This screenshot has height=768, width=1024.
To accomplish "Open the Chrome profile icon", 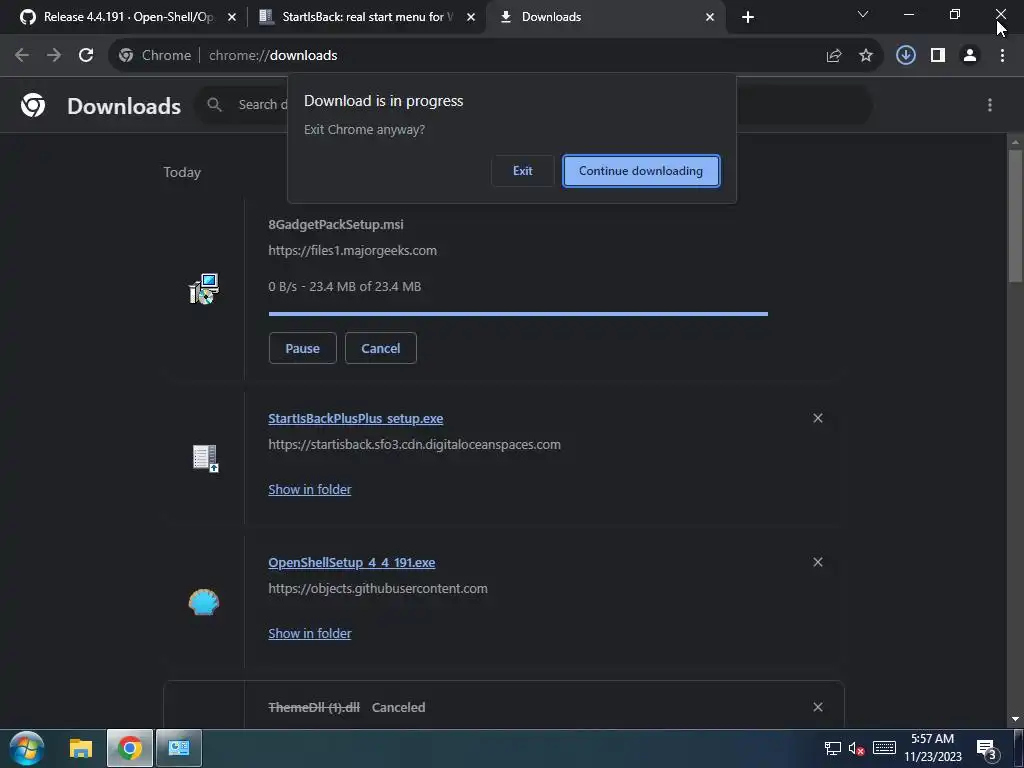I will (970, 56).
